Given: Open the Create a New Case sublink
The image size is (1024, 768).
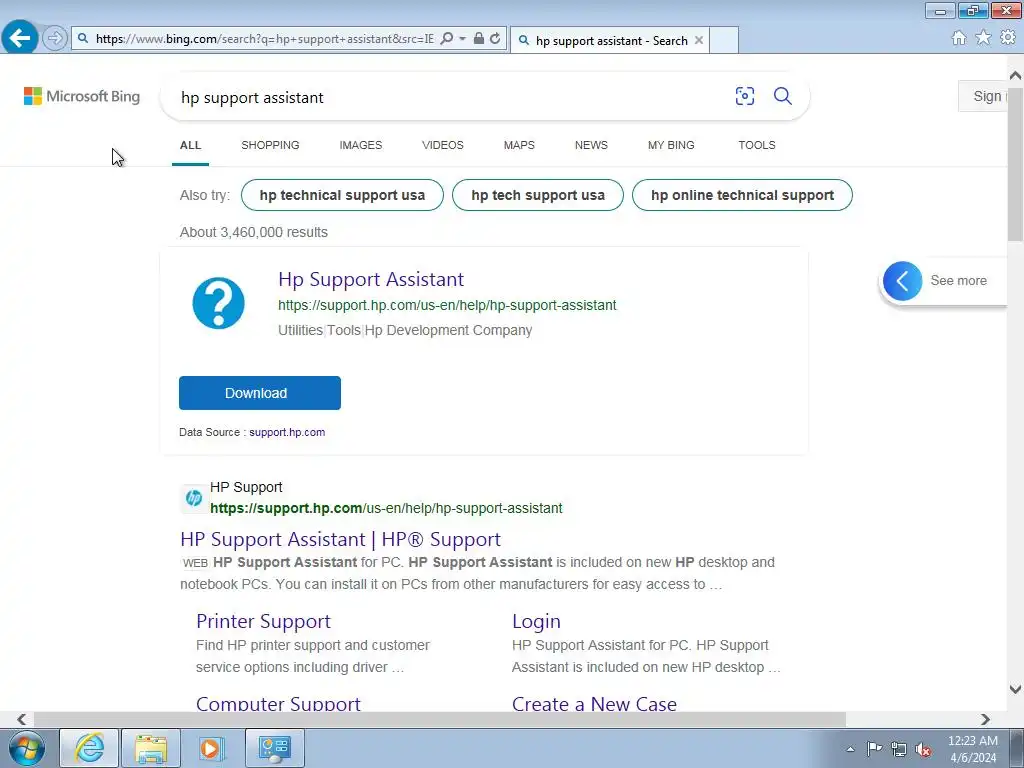Looking at the screenshot, I should [594, 703].
